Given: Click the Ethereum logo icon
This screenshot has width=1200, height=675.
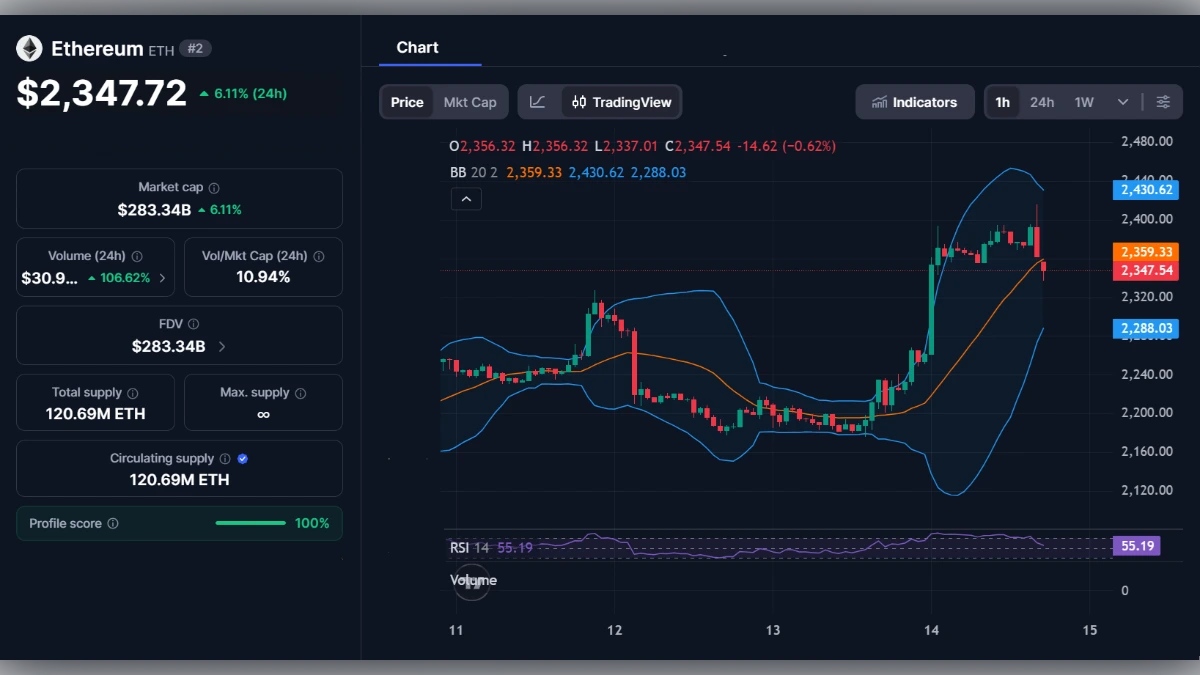Looking at the screenshot, I should pyautogui.click(x=28, y=47).
